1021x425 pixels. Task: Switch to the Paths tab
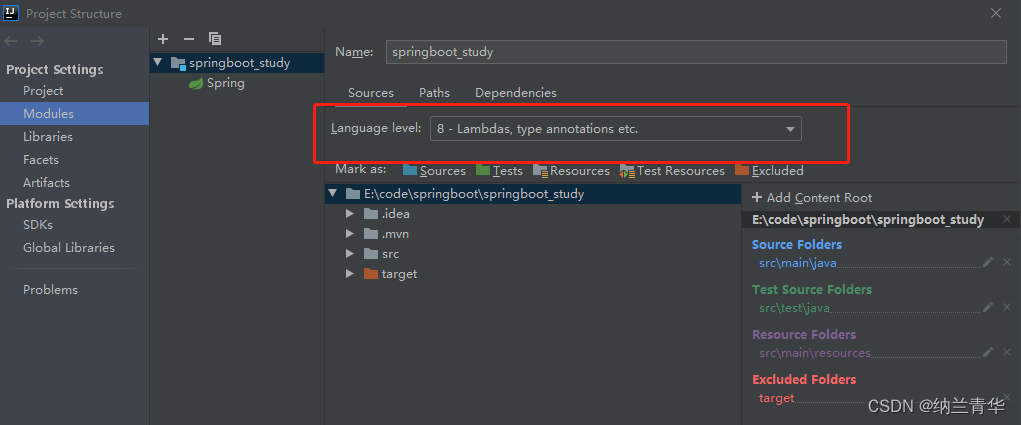point(434,92)
